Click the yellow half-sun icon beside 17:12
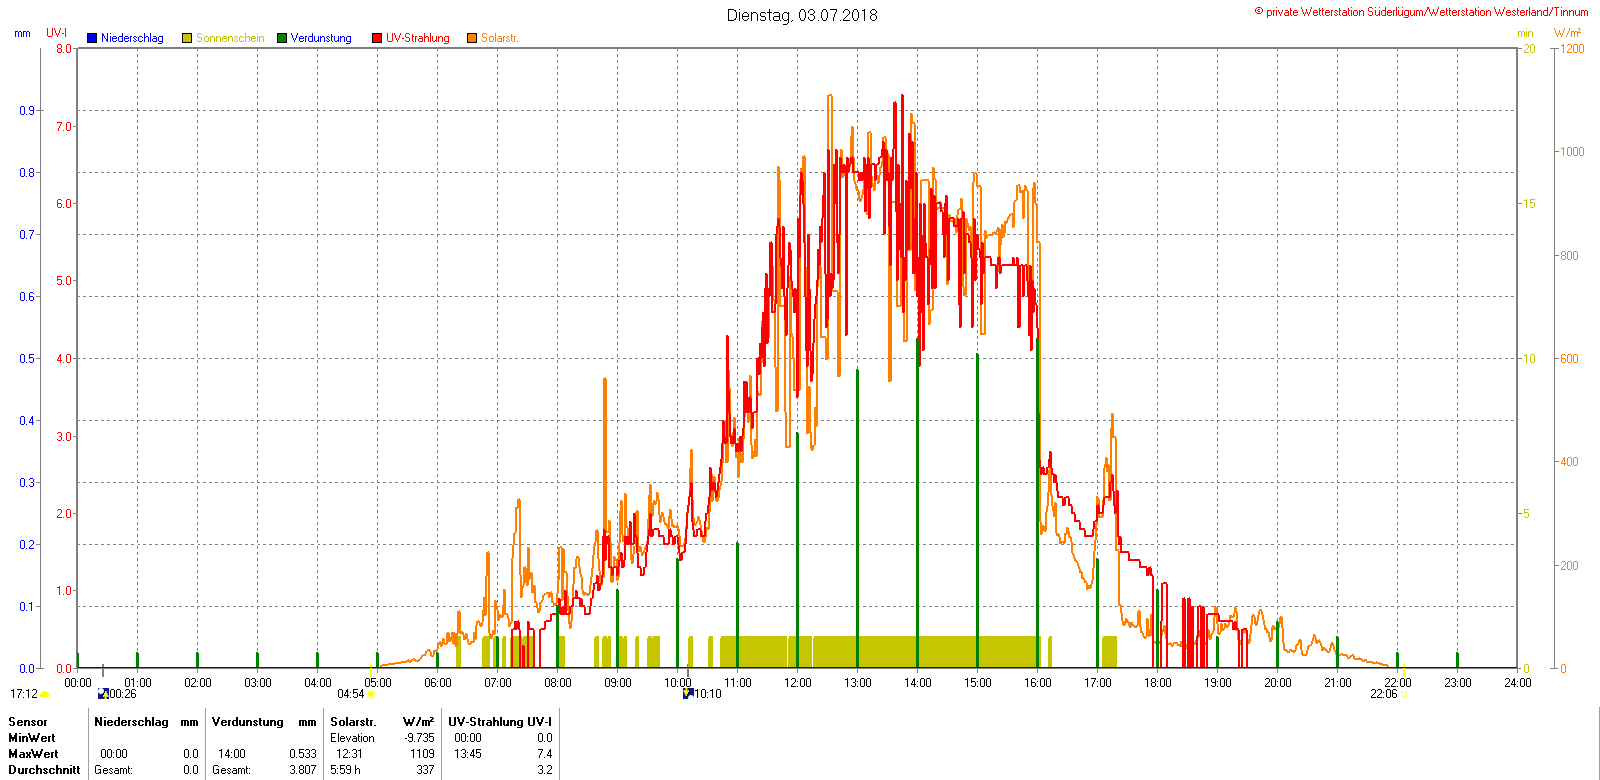Viewport: 1600px width, 780px height. pos(45,694)
